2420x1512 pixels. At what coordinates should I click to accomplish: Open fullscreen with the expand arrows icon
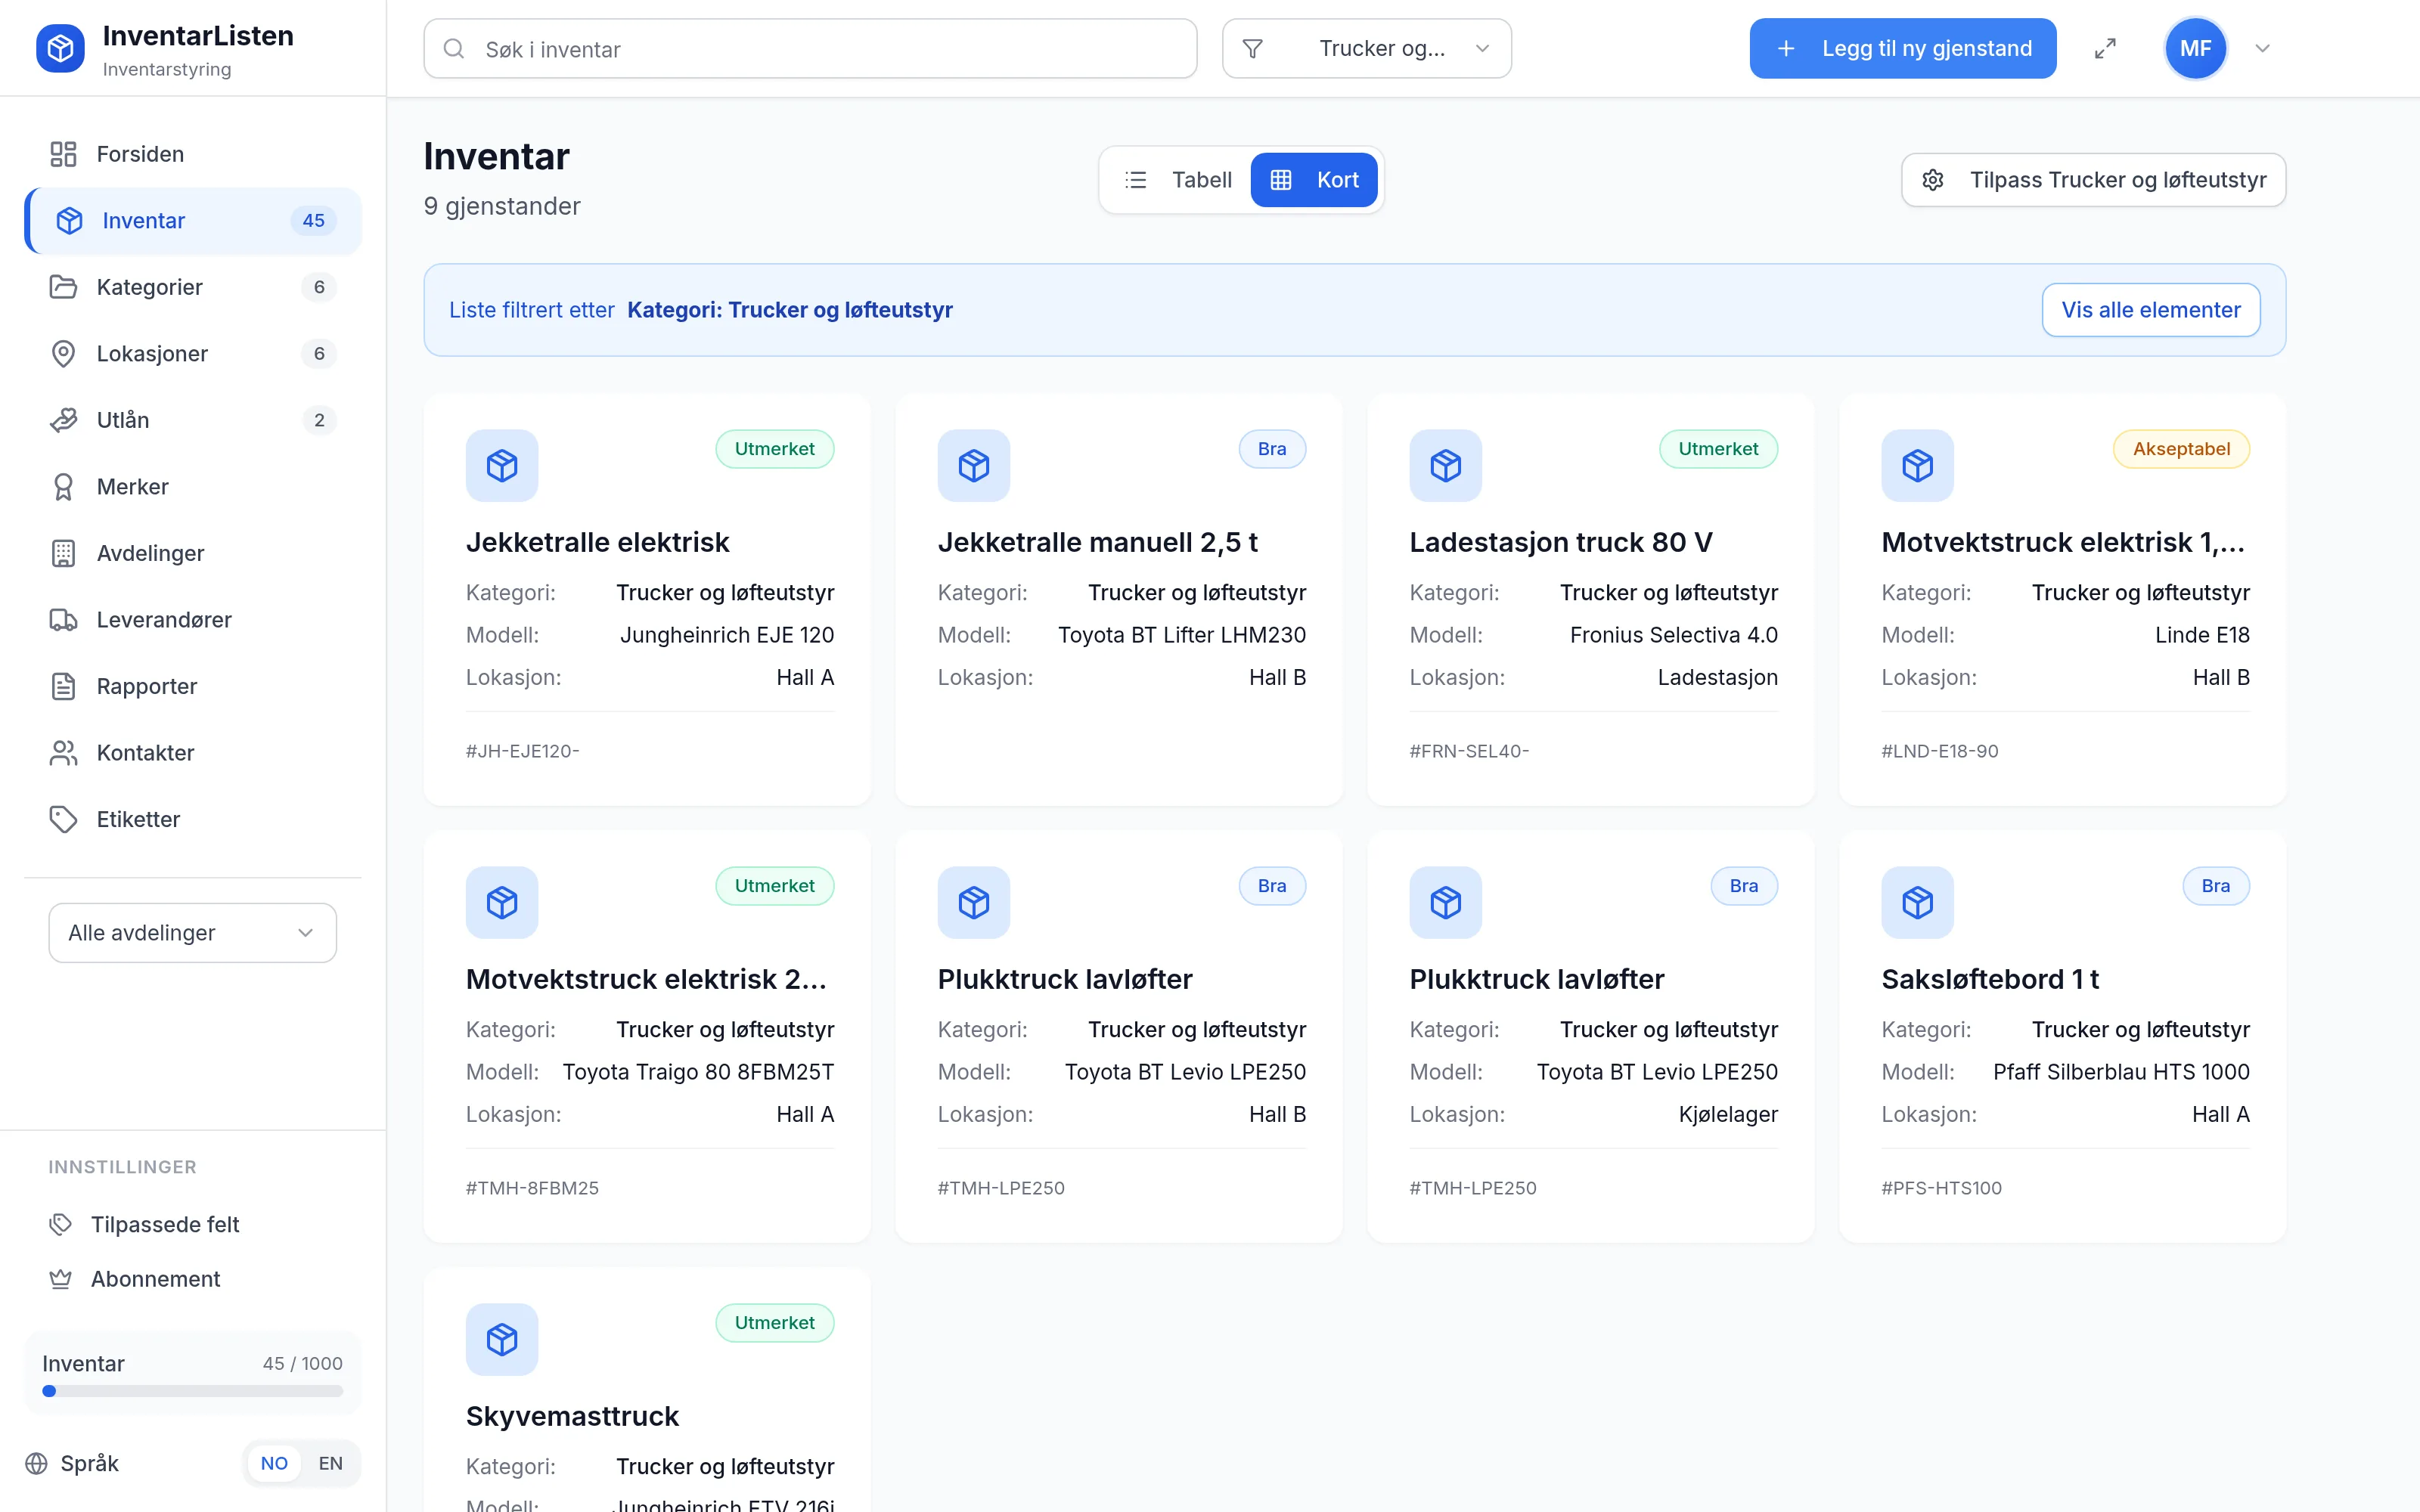tap(2105, 48)
